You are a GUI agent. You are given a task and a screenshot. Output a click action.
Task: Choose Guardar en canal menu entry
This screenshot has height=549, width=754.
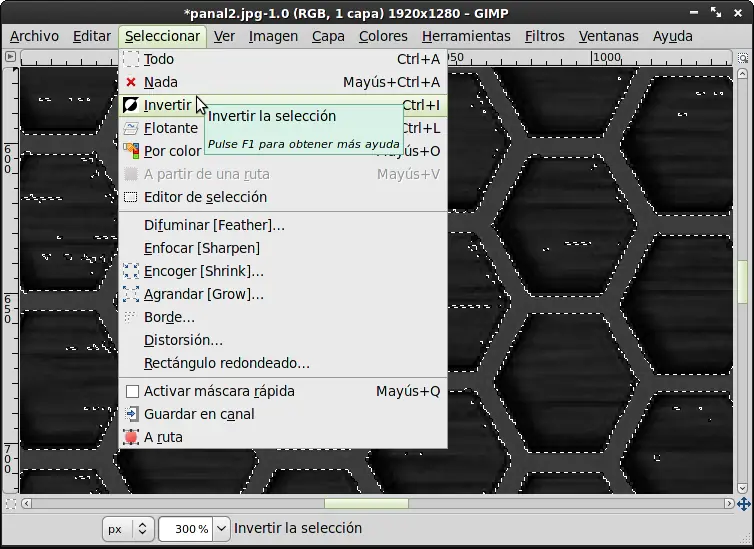tap(283, 414)
